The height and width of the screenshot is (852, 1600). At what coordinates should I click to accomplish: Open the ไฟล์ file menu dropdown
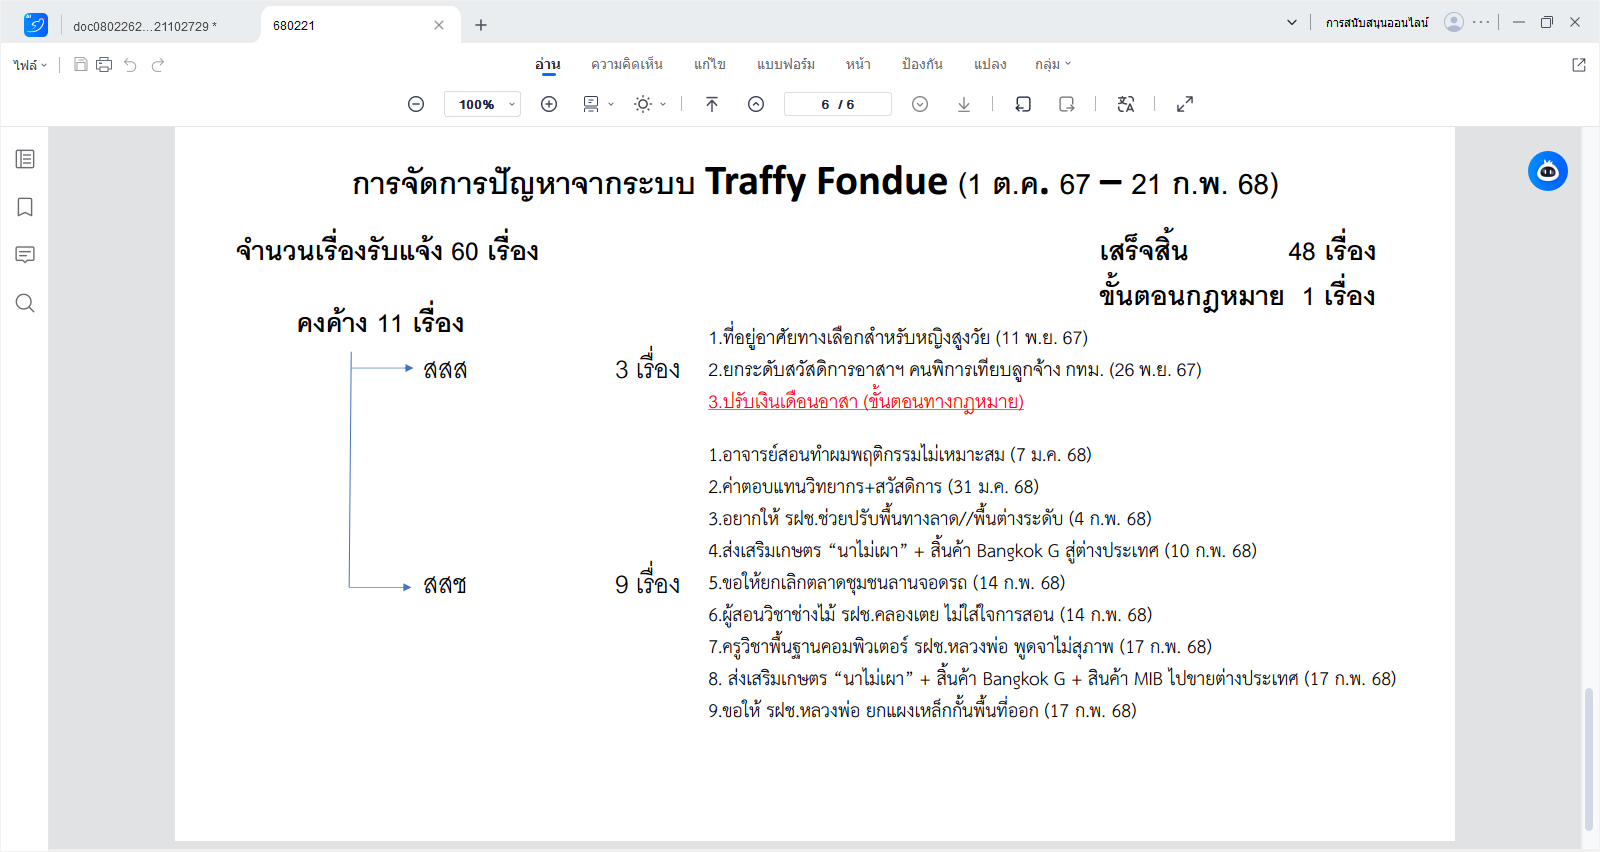pos(30,65)
